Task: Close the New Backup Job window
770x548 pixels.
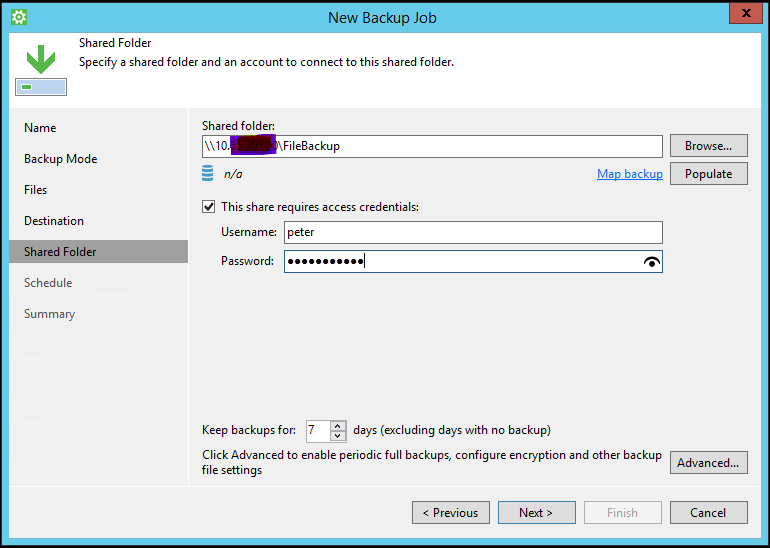Action: [x=741, y=15]
